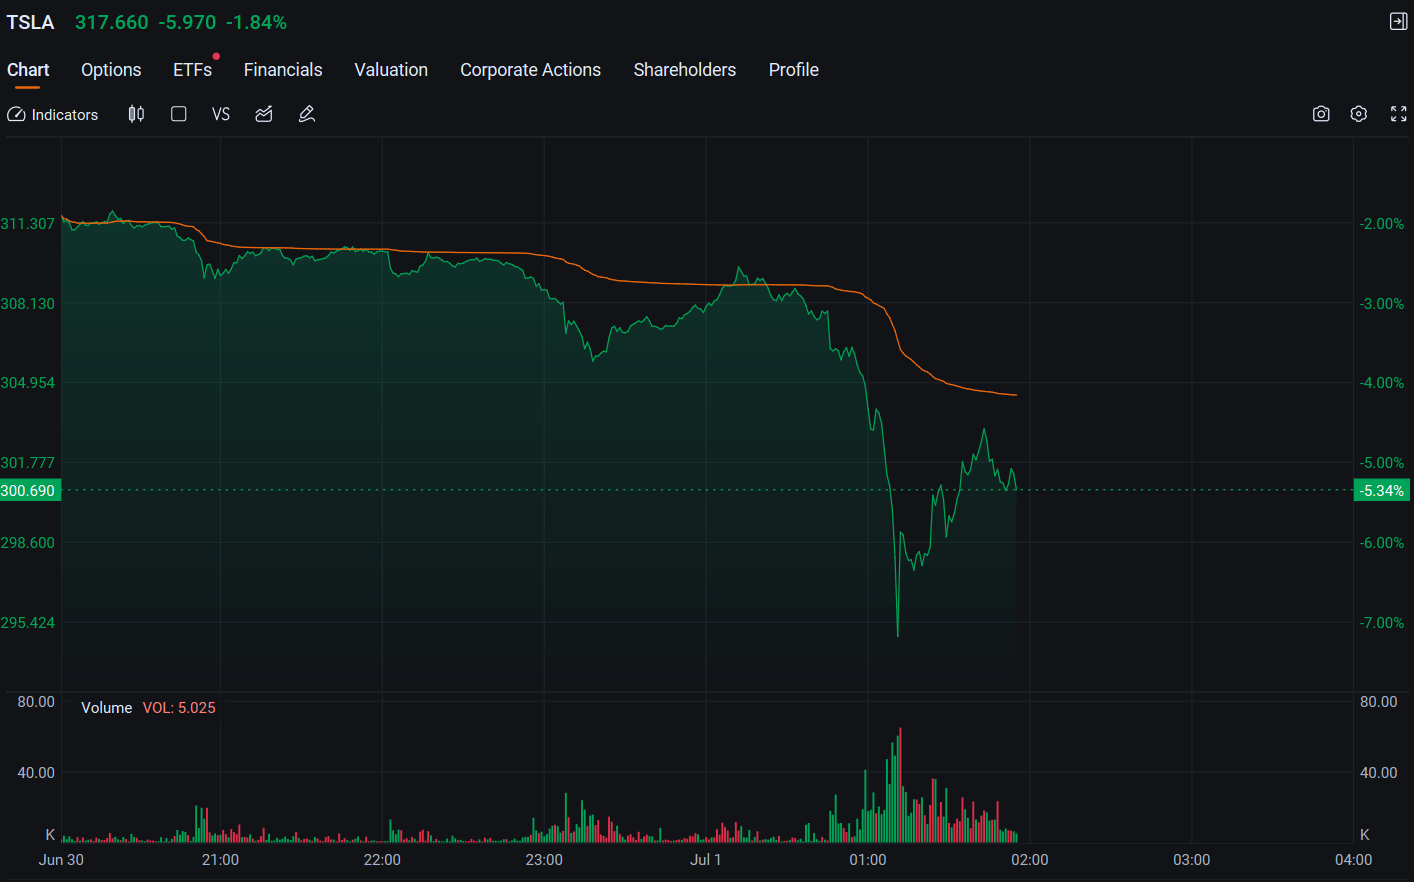
Task: Click the TSLA ticker symbol
Action: pyautogui.click(x=31, y=22)
